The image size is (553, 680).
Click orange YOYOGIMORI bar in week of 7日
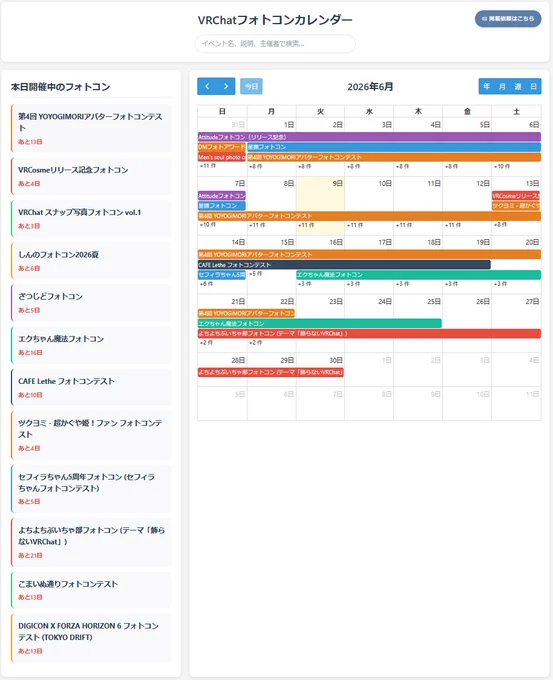(x=369, y=216)
